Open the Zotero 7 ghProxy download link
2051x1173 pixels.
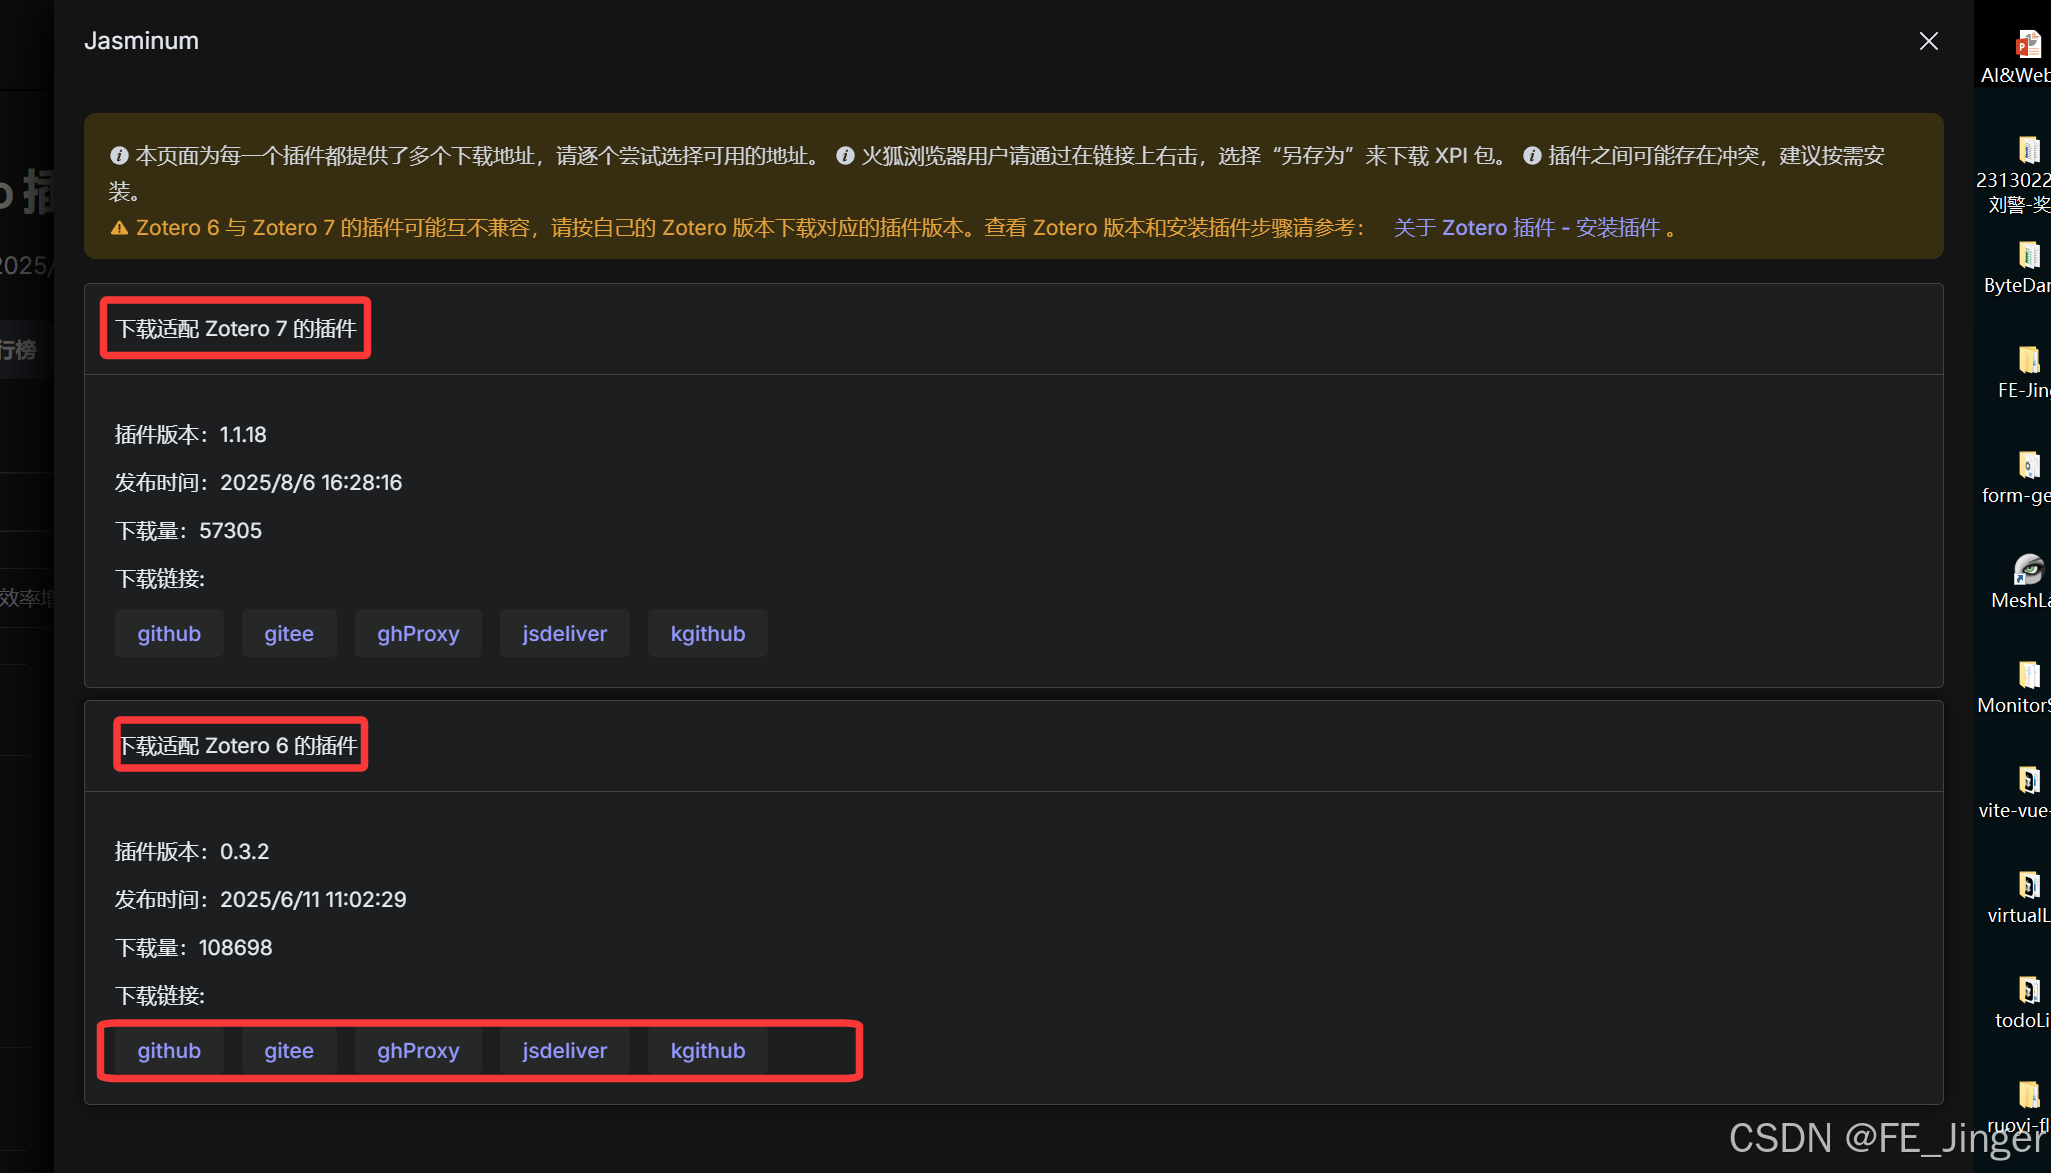[x=418, y=633]
